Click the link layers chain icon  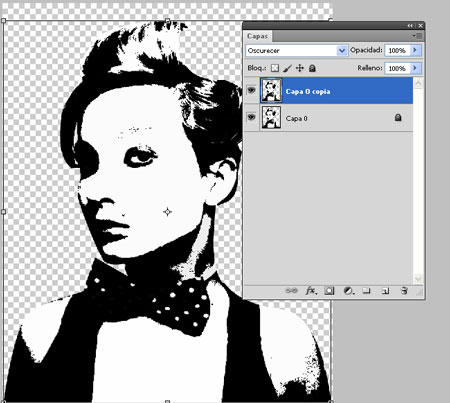291,291
